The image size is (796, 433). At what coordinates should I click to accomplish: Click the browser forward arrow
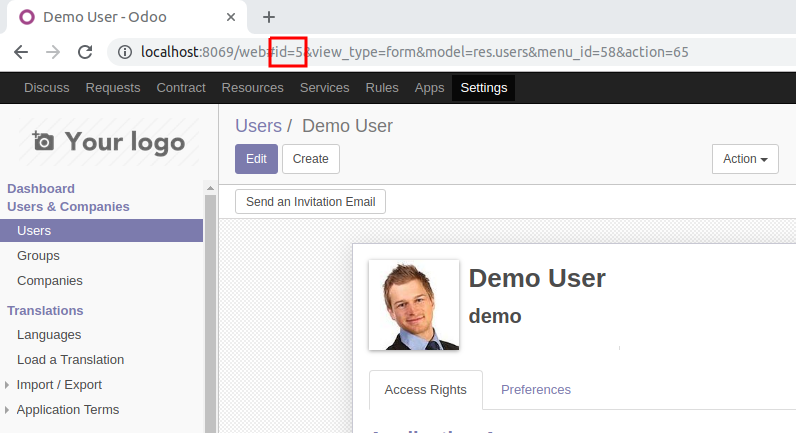pos(53,52)
